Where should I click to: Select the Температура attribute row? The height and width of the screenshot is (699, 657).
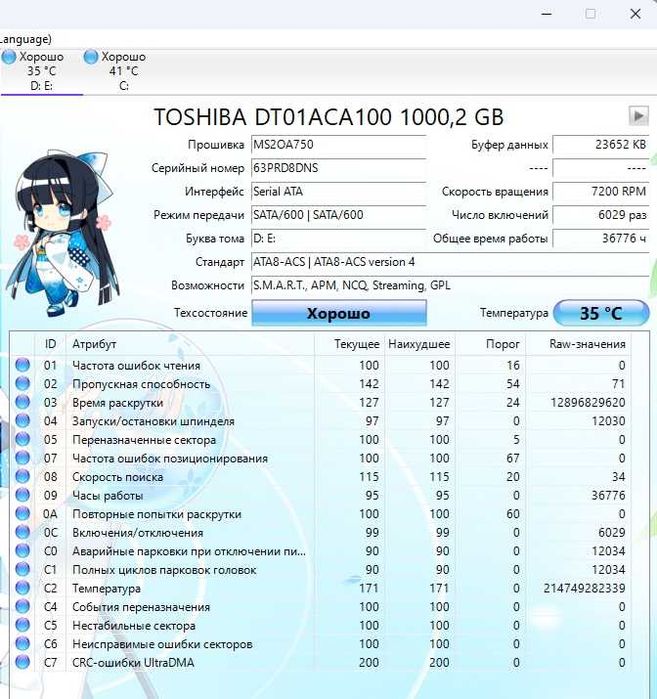click(320, 588)
